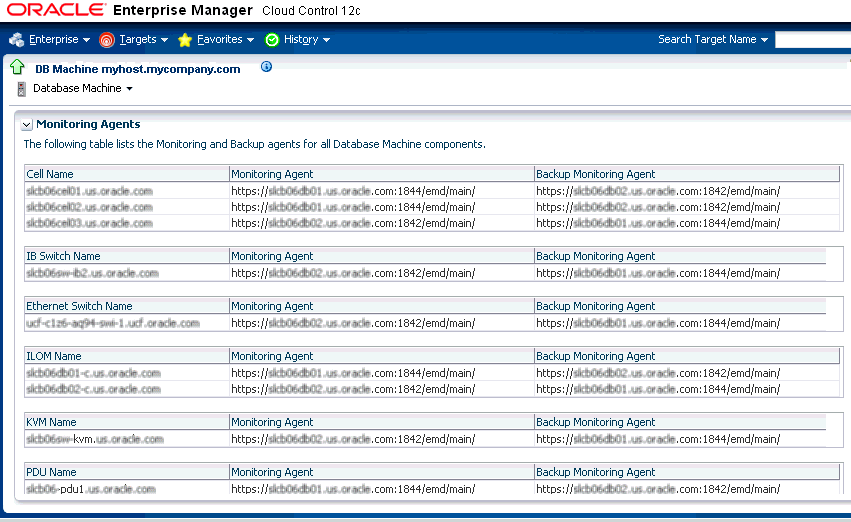
Task: Click the KVM Name column header
Action: [x=127, y=422]
